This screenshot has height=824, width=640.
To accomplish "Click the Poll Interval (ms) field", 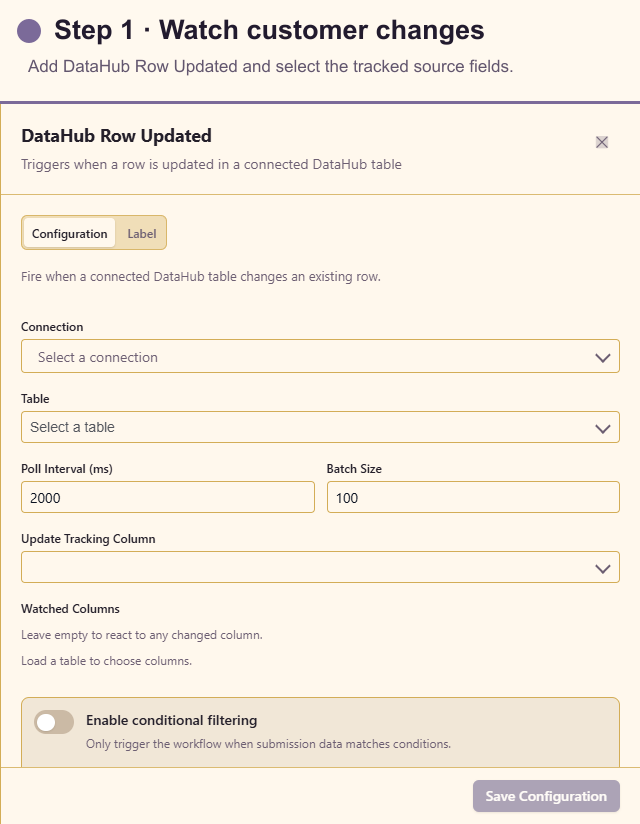I will [x=168, y=497].
